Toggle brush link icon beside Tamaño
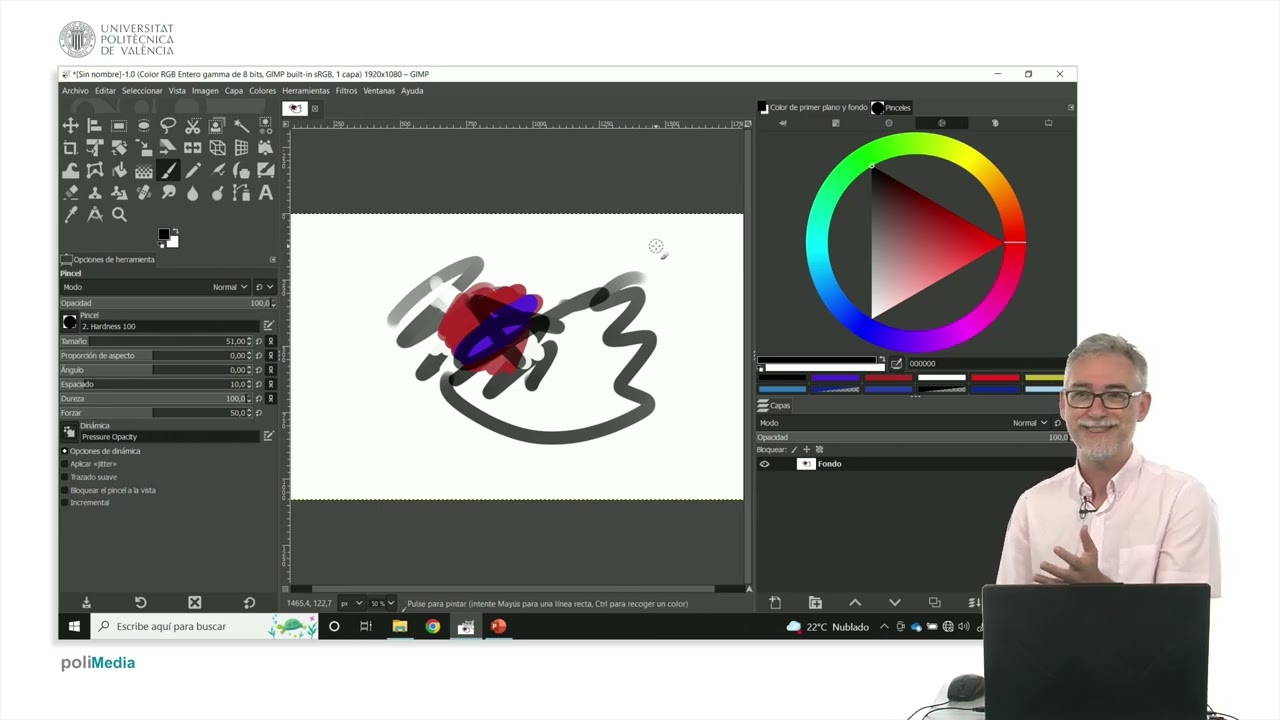Screen dimensions: 1280x720 point(271,341)
